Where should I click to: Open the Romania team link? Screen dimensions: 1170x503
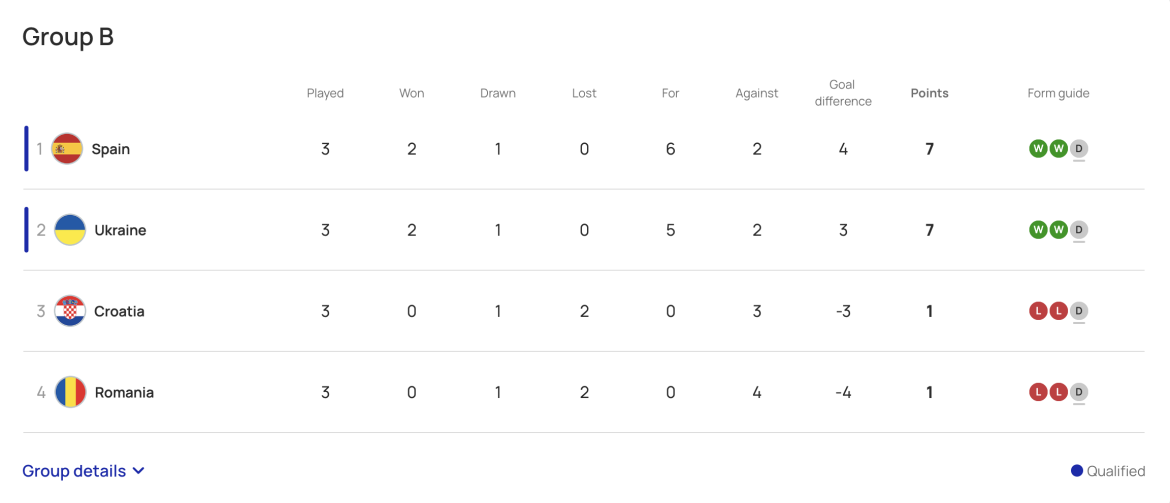tap(124, 392)
